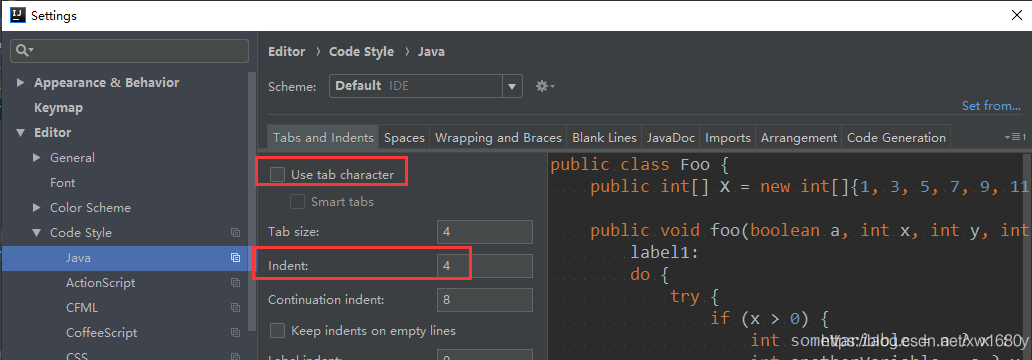Click the Editor breadcrumb
Screen dimensions: 1032x360
287,51
